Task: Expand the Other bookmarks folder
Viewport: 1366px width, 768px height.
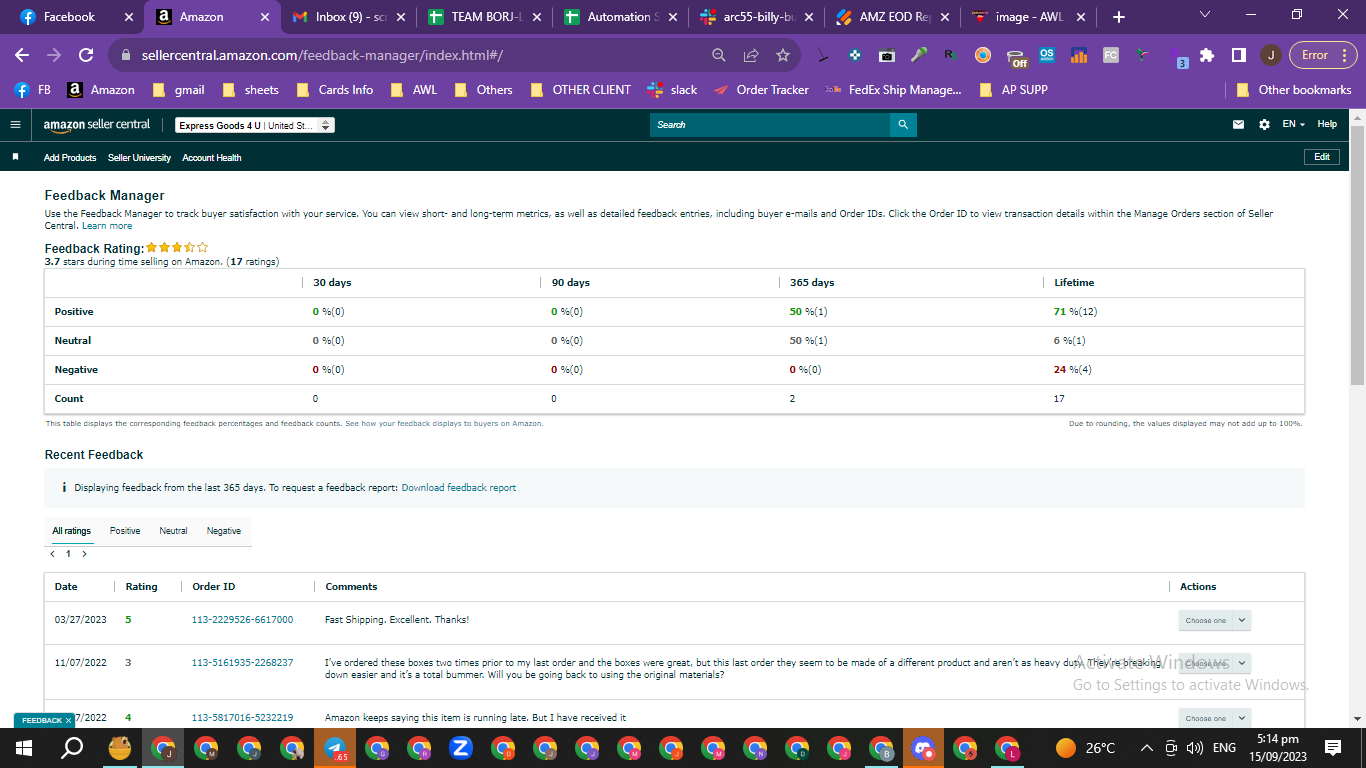Action: [x=1294, y=90]
